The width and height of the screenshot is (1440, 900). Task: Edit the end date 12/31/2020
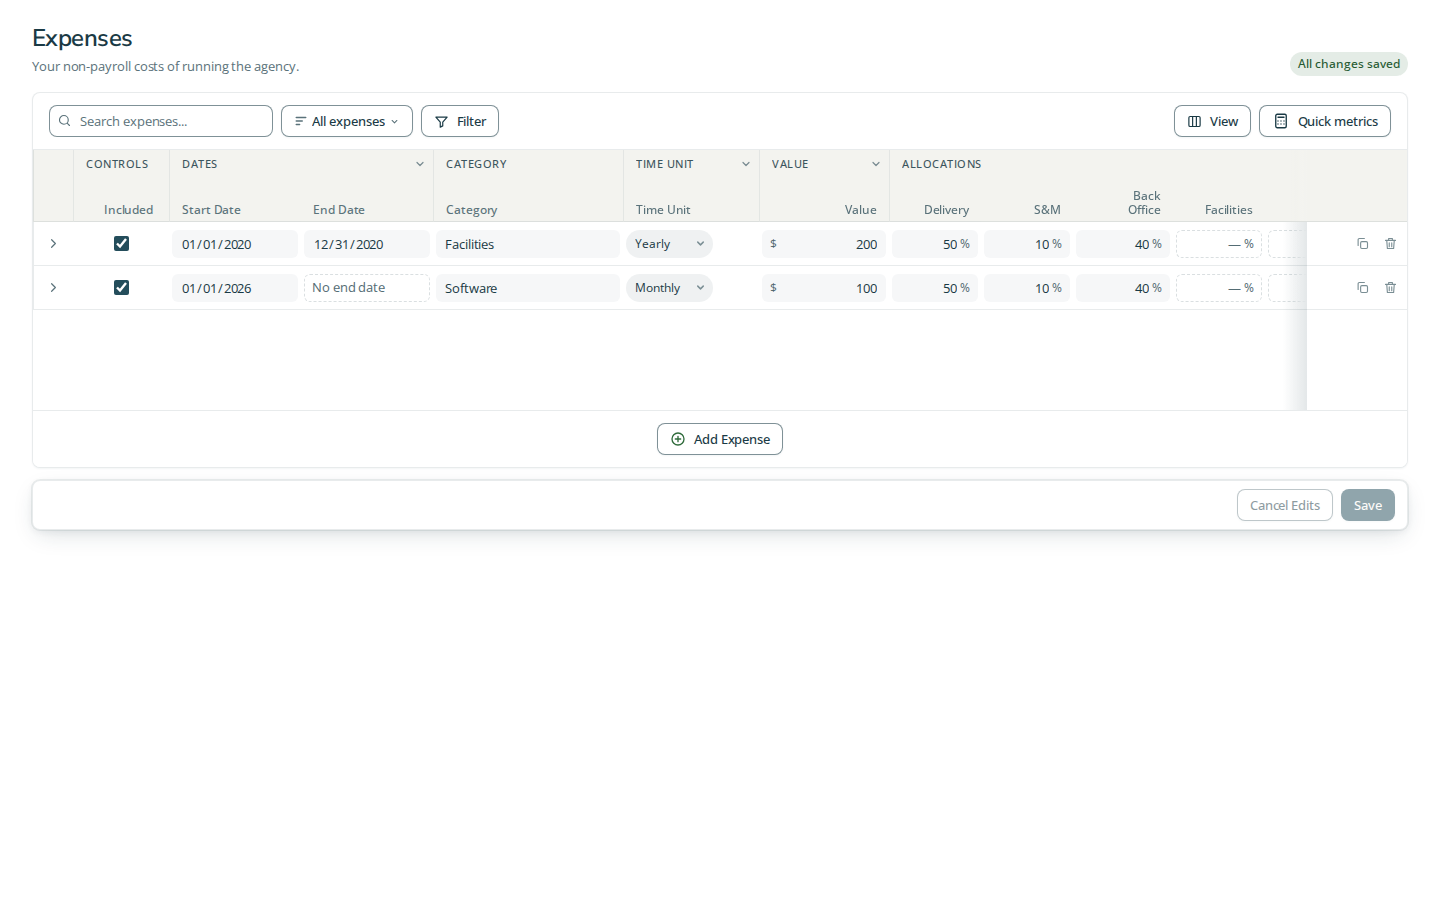367,244
